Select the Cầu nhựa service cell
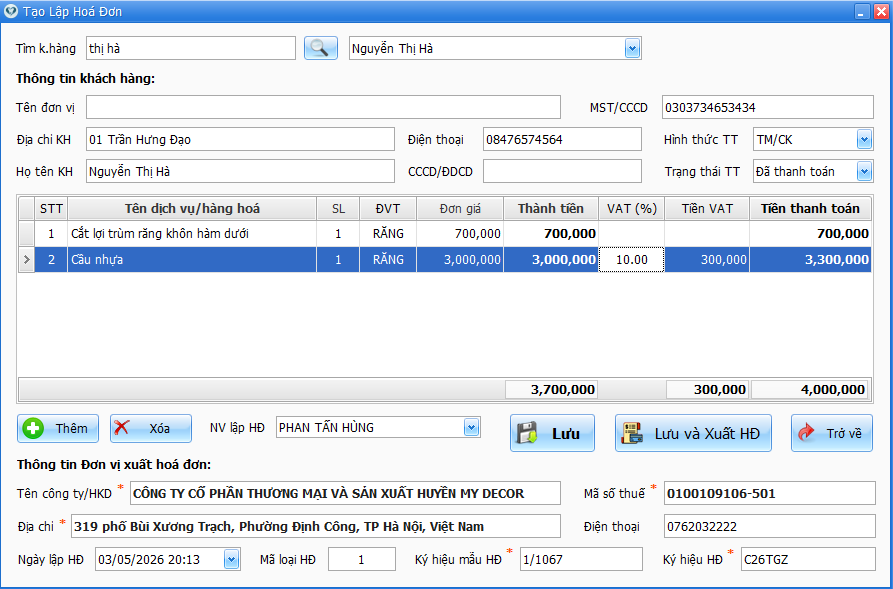This screenshot has width=893, height=589. 192,260
